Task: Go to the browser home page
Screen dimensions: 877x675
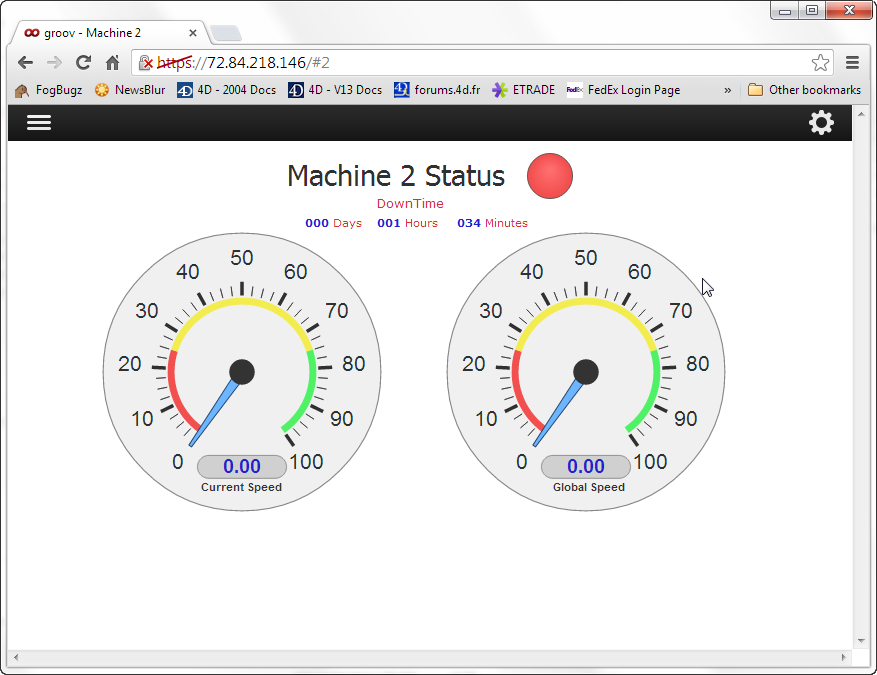Action: (x=112, y=63)
